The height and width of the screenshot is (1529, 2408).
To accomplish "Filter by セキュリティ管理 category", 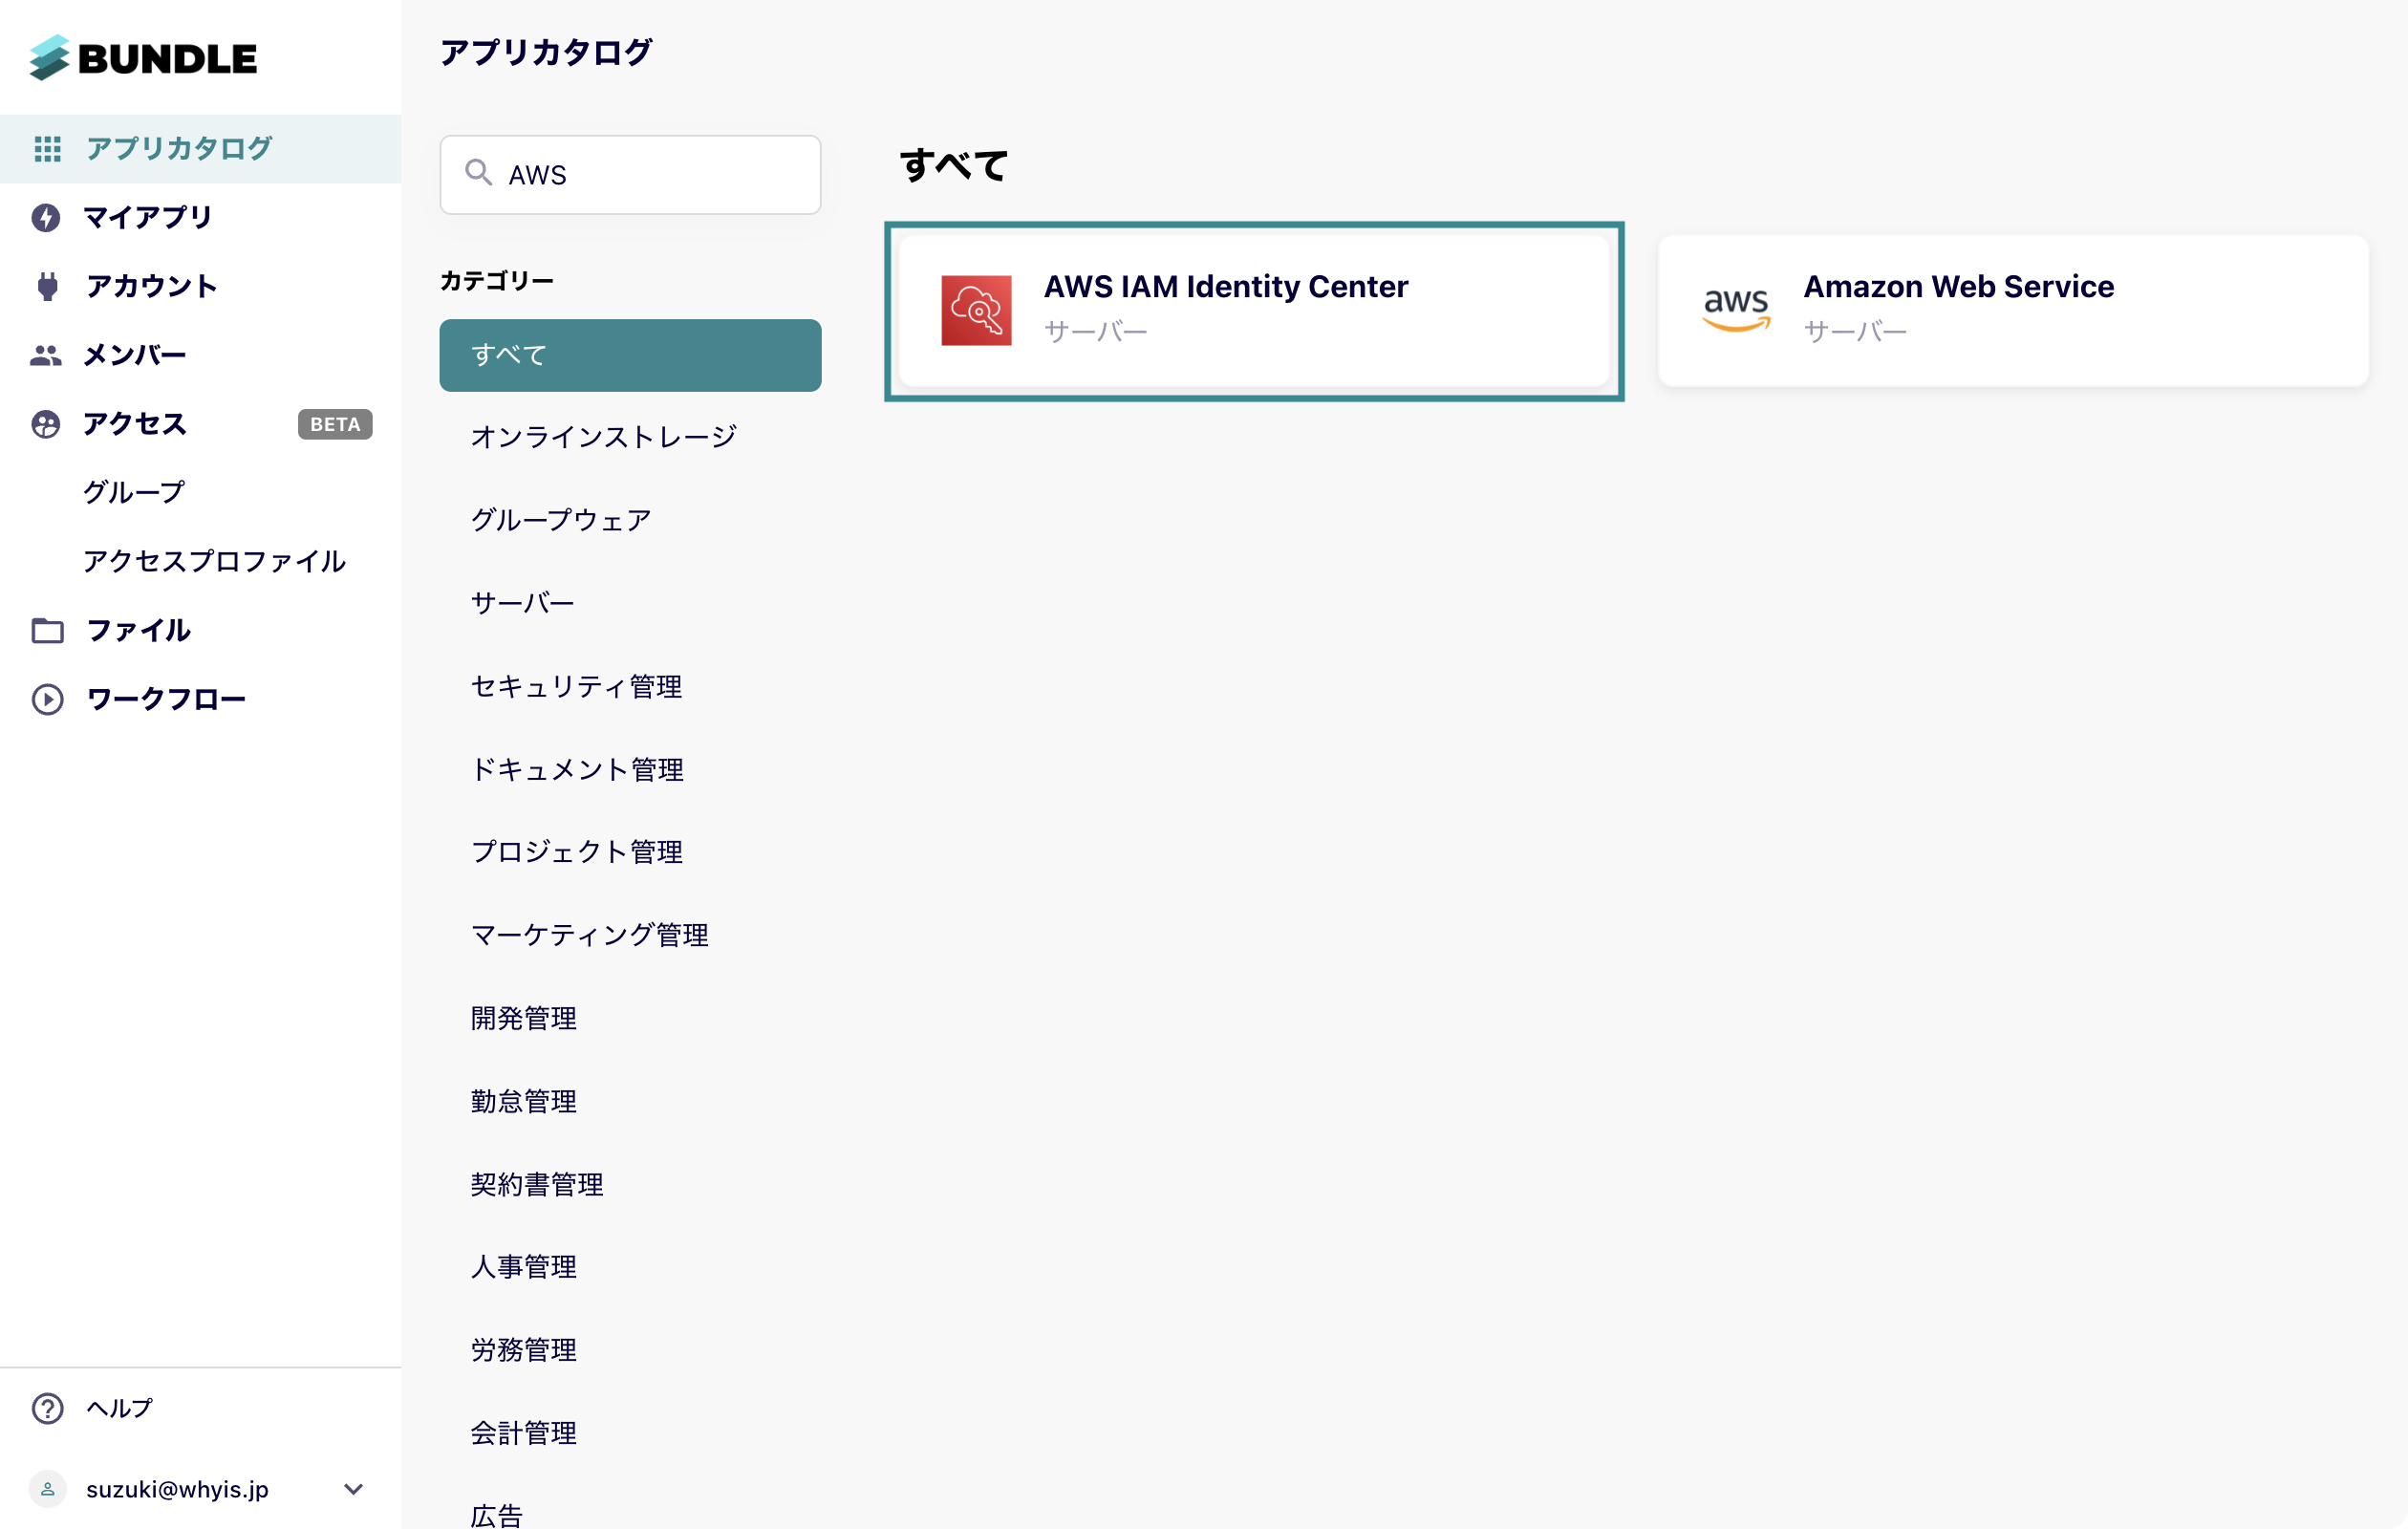I will pos(577,687).
